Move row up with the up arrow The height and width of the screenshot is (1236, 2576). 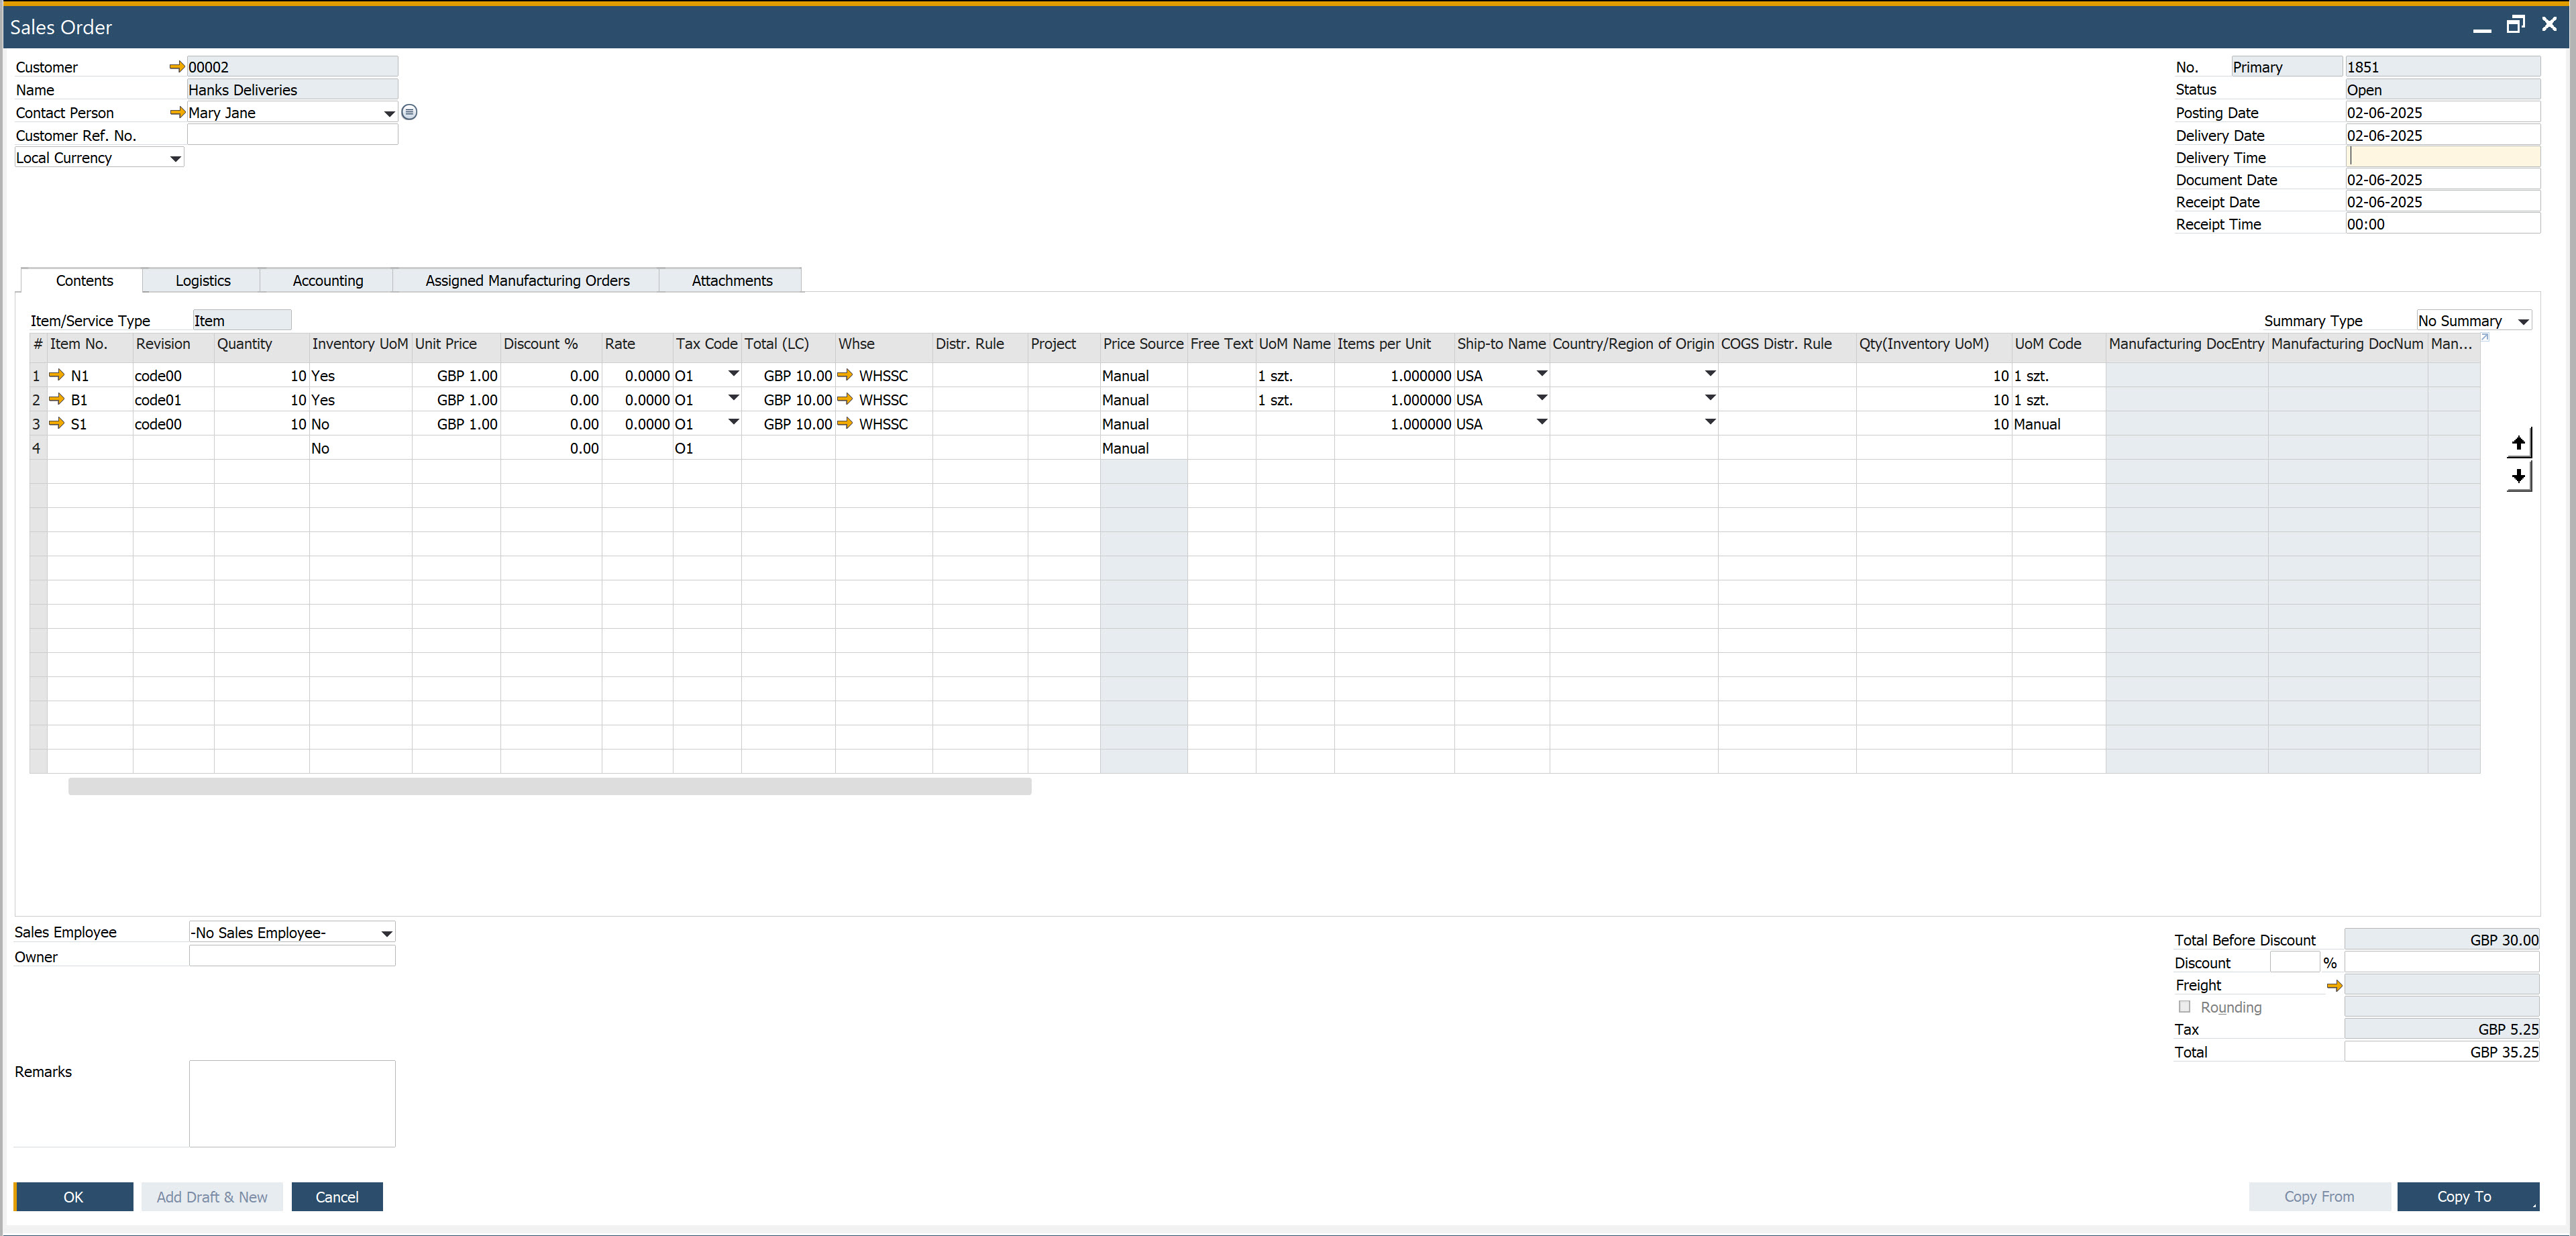(x=2518, y=443)
